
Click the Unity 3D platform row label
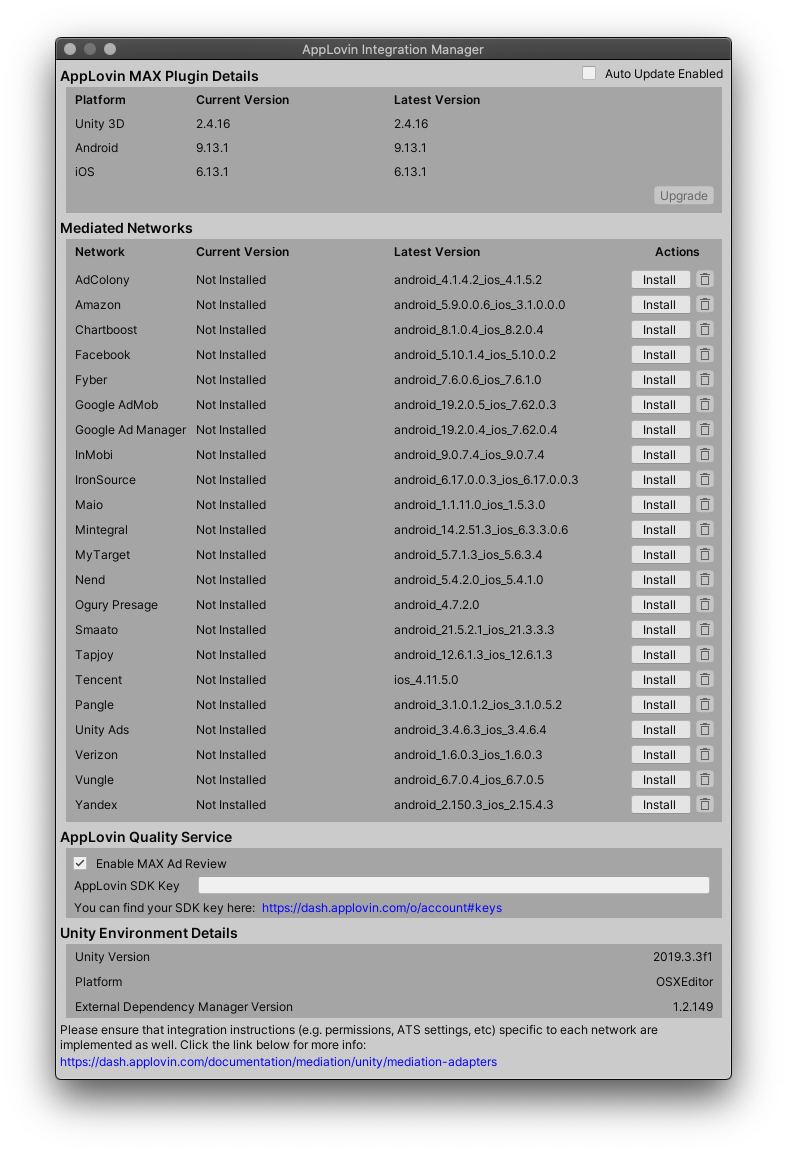coord(99,124)
